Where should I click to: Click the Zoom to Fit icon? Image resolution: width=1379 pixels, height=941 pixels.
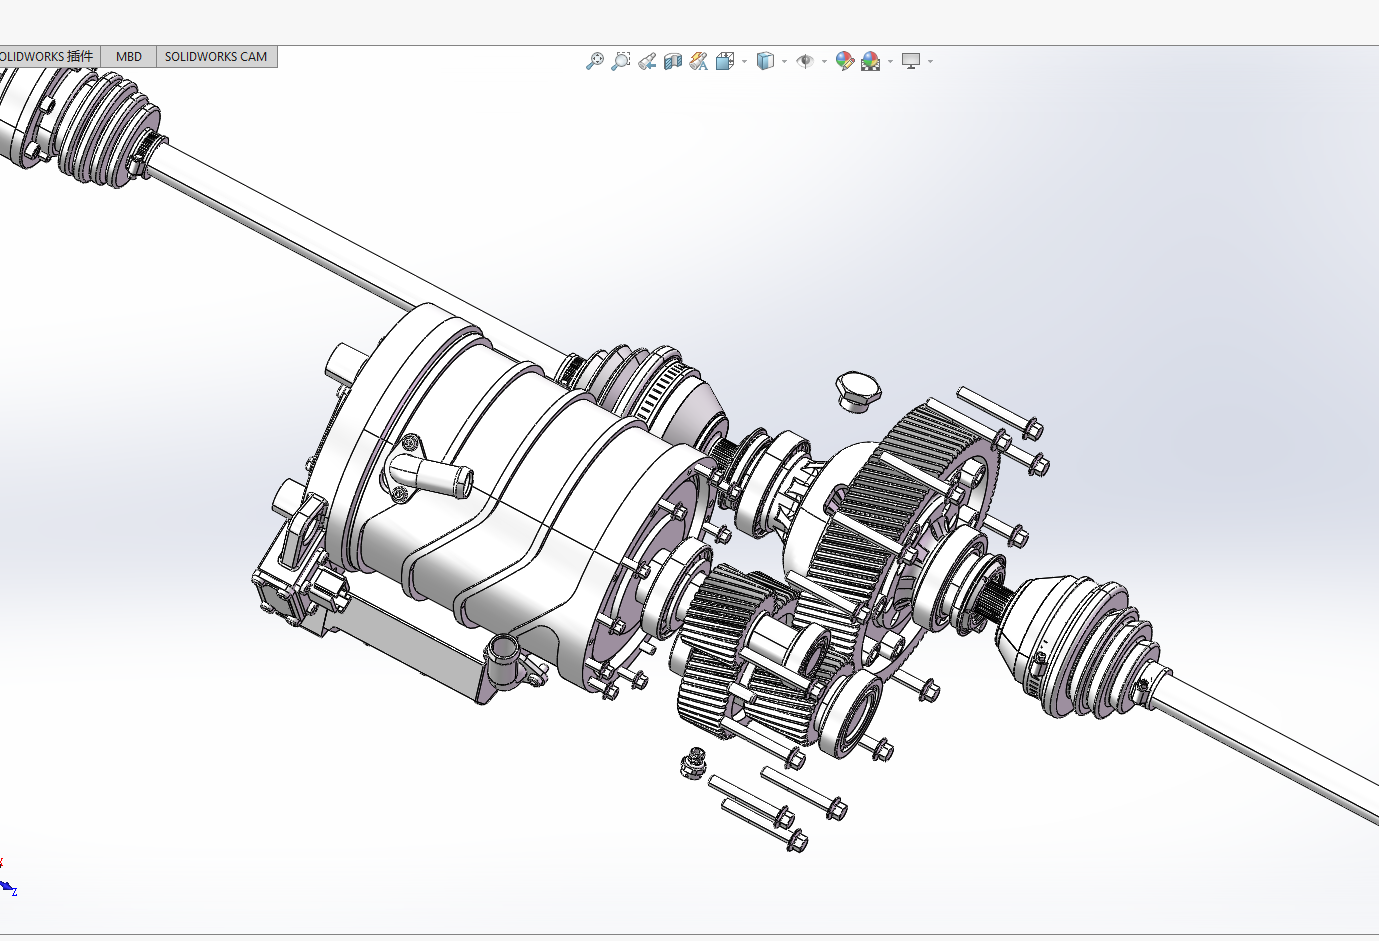pyautogui.click(x=595, y=61)
